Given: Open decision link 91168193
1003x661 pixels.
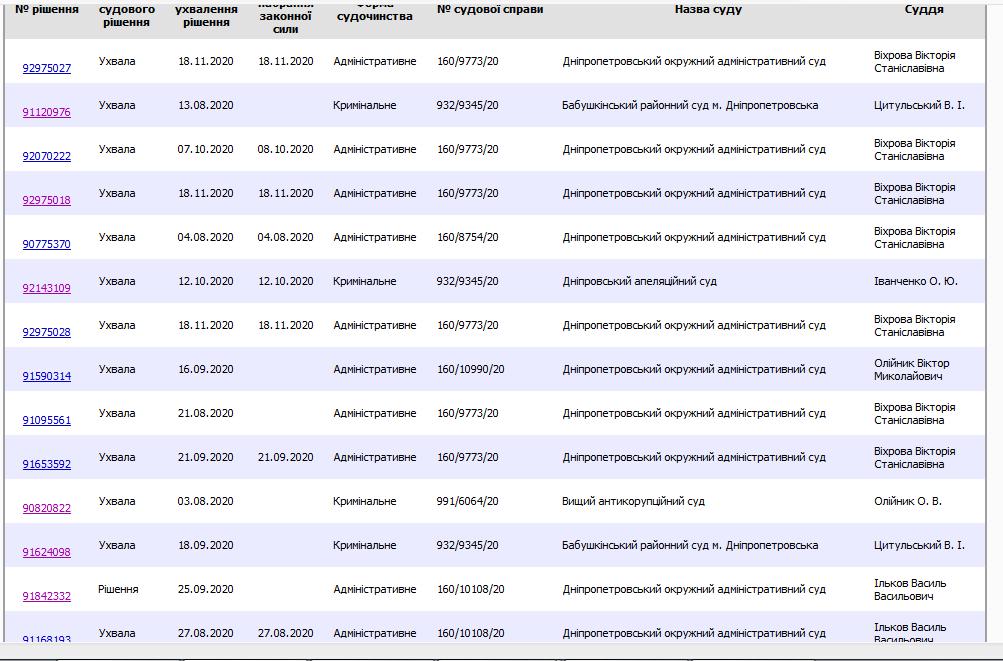Looking at the screenshot, I should pyautogui.click(x=47, y=638).
